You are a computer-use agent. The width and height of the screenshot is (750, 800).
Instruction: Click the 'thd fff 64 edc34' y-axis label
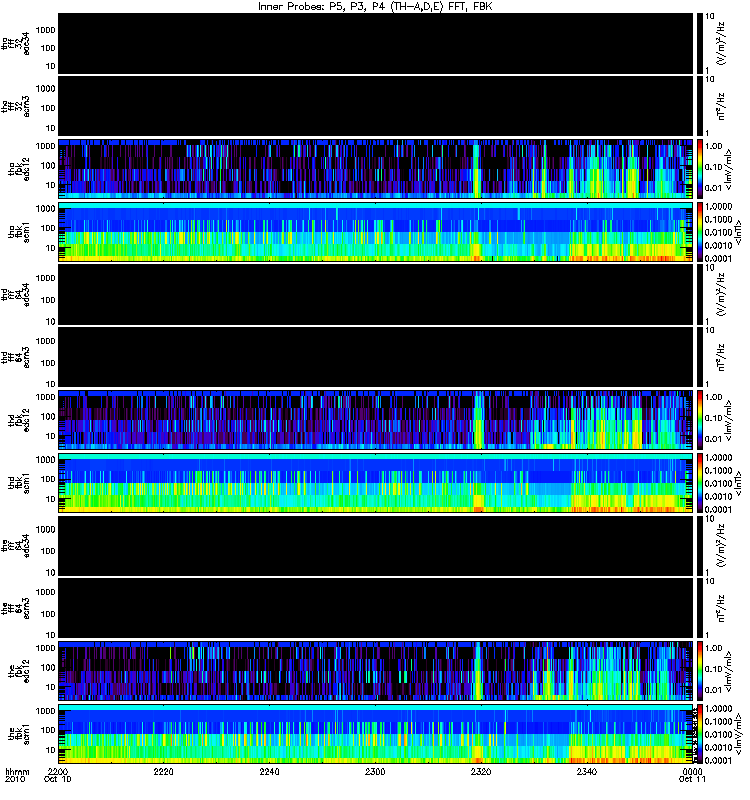(x=16, y=294)
